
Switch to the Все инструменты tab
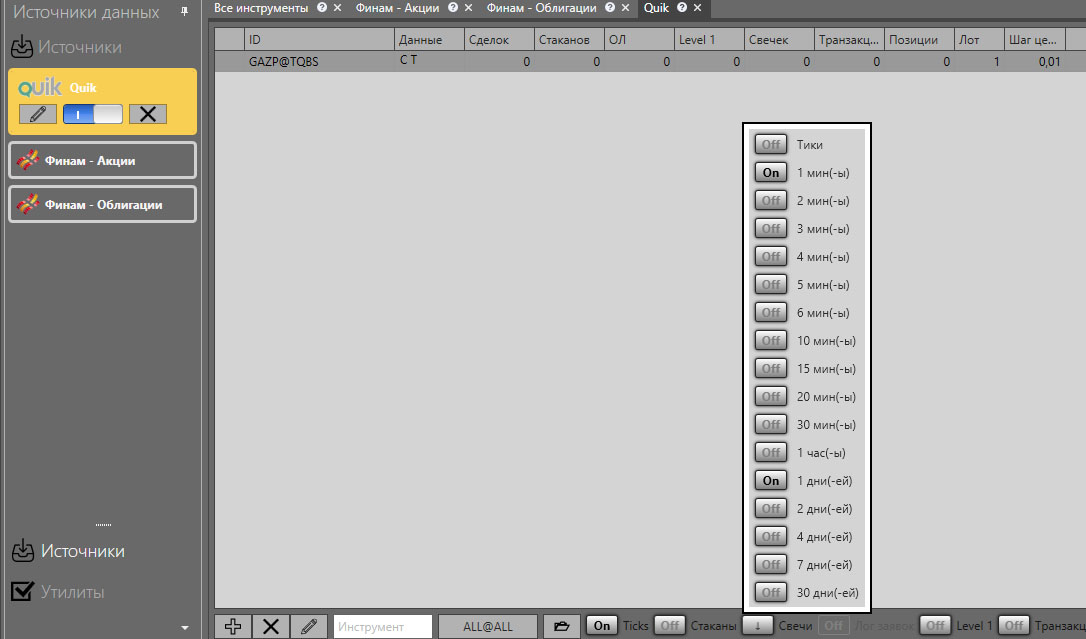tap(261, 8)
